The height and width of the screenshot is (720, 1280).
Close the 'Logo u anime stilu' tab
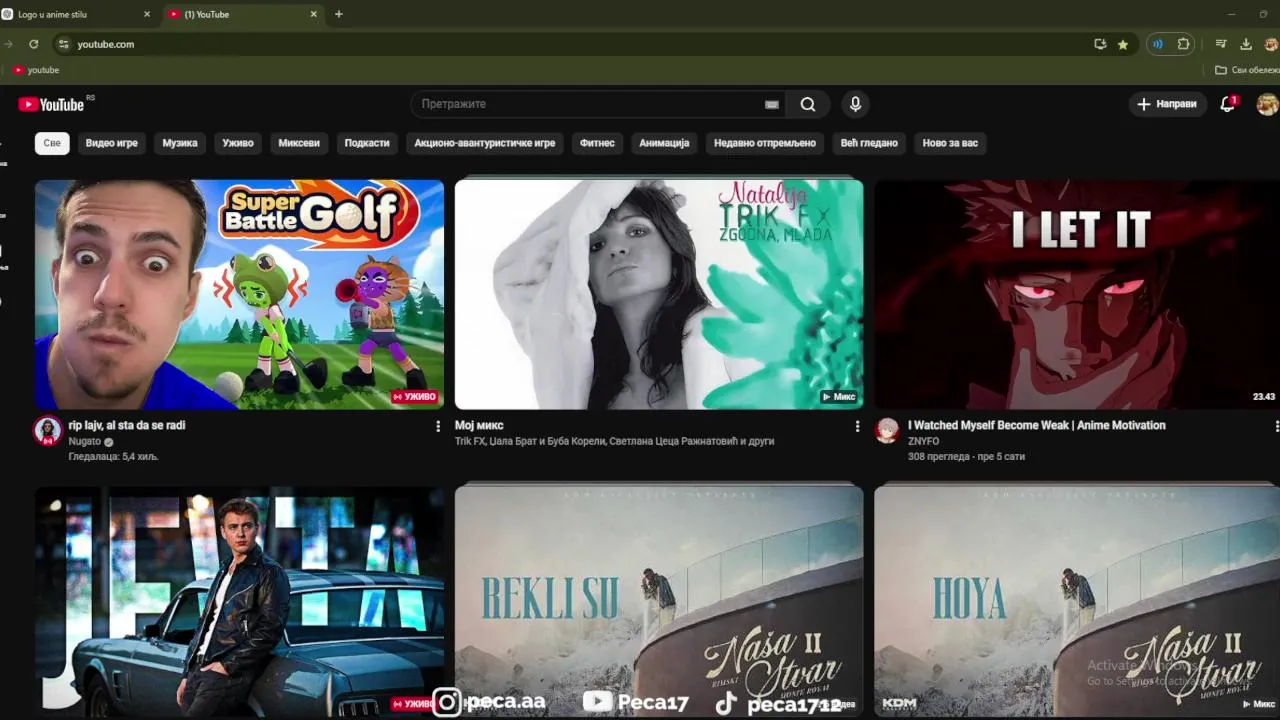pyautogui.click(x=147, y=14)
